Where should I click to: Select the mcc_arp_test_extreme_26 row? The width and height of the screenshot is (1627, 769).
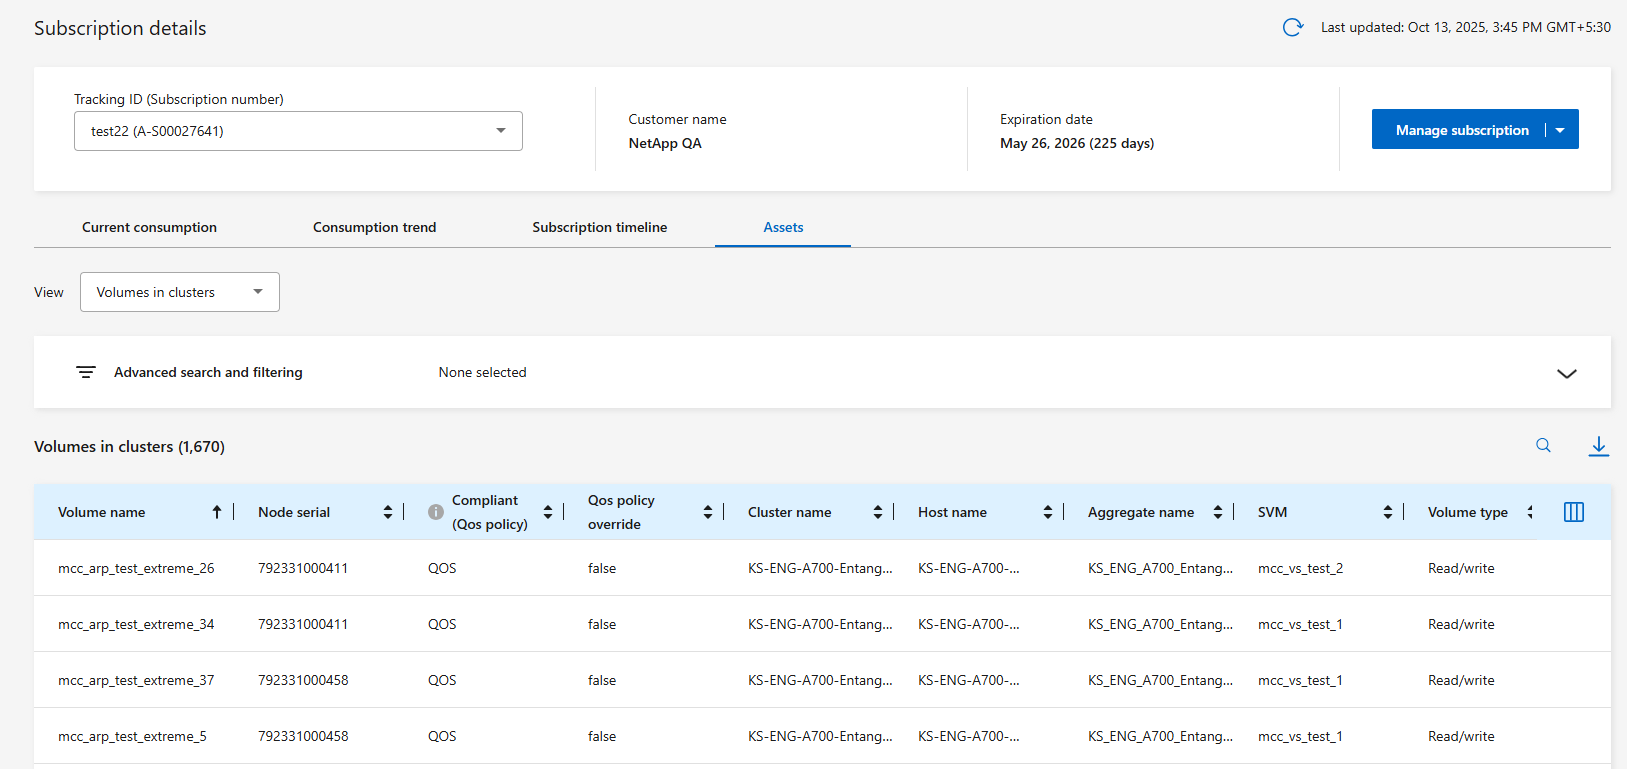click(x=136, y=568)
